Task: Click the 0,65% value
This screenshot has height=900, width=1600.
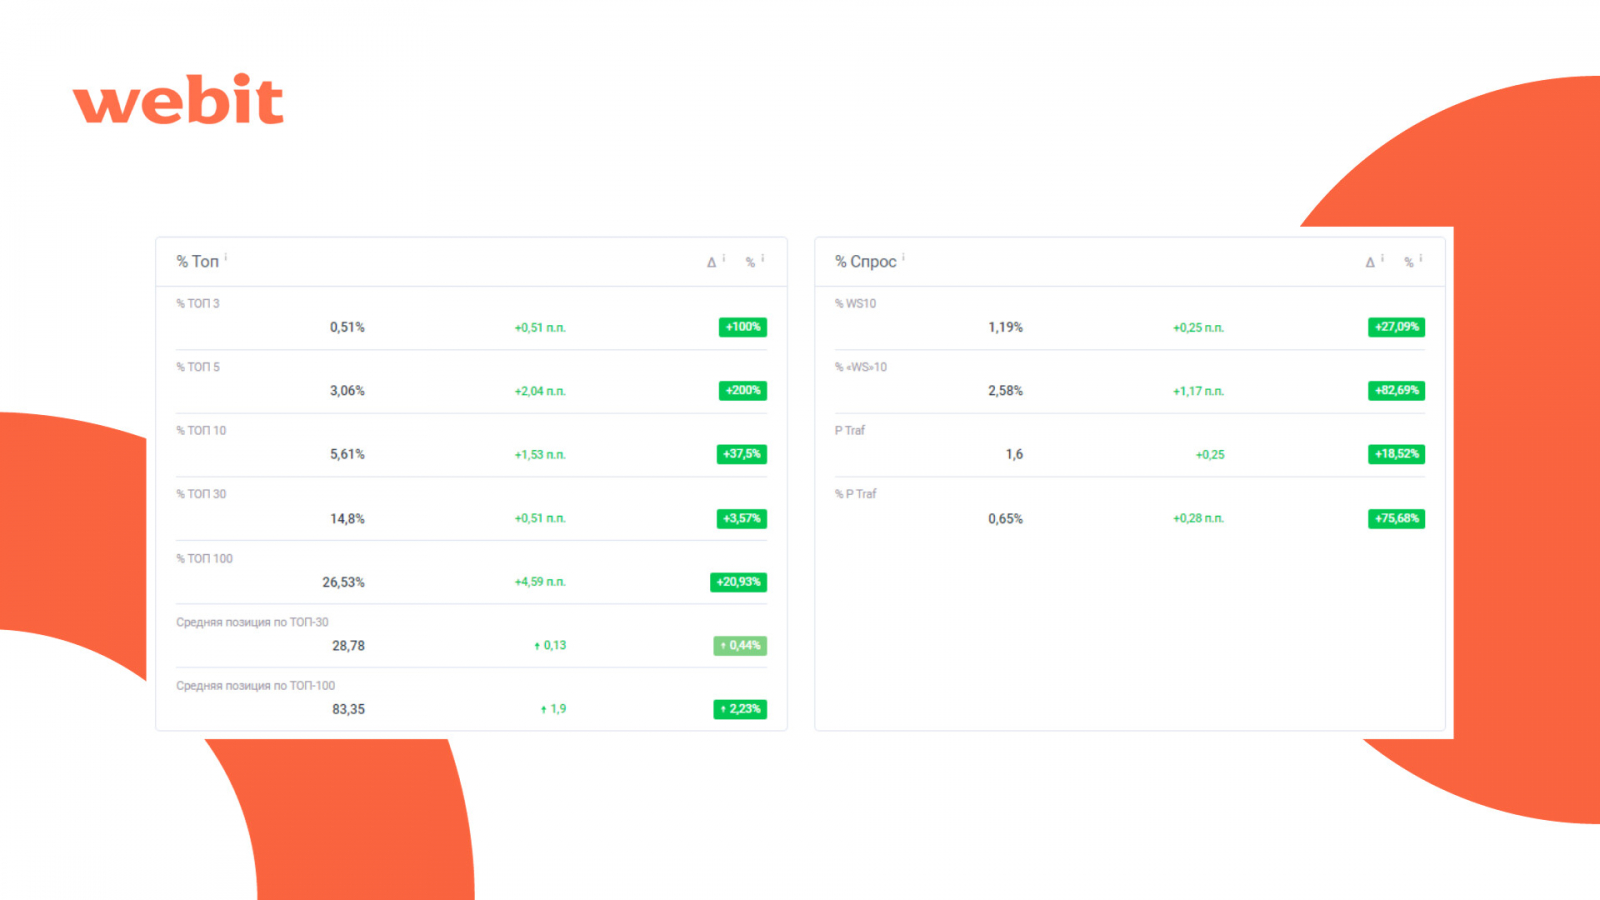Action: [1005, 519]
